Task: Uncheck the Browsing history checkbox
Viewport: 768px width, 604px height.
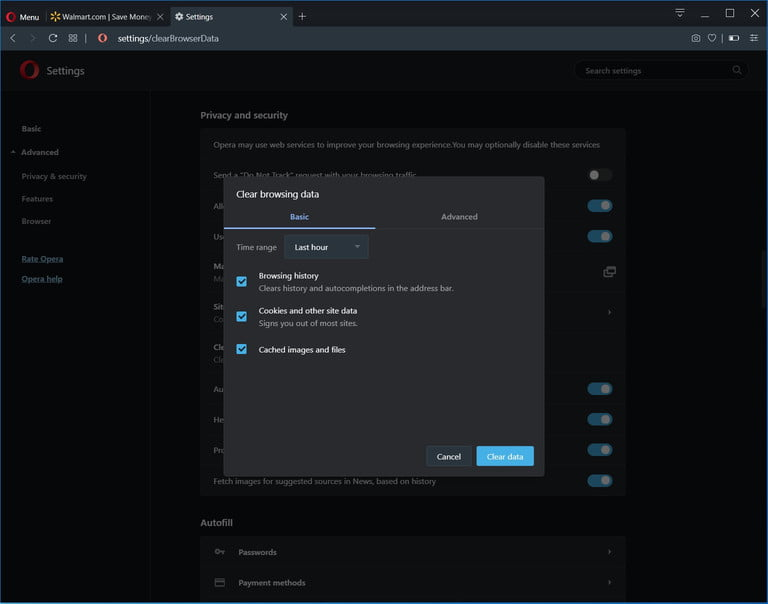Action: (x=241, y=281)
